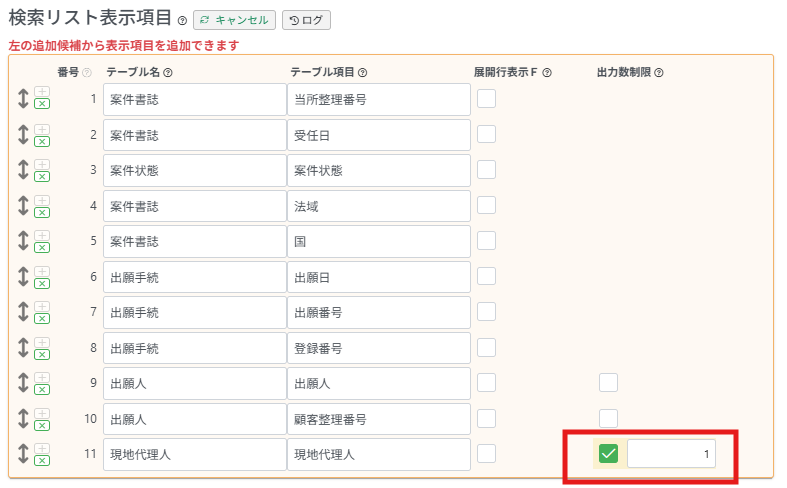Click the green delete icon on row 8
This screenshot has width=787, height=488.
42,354
